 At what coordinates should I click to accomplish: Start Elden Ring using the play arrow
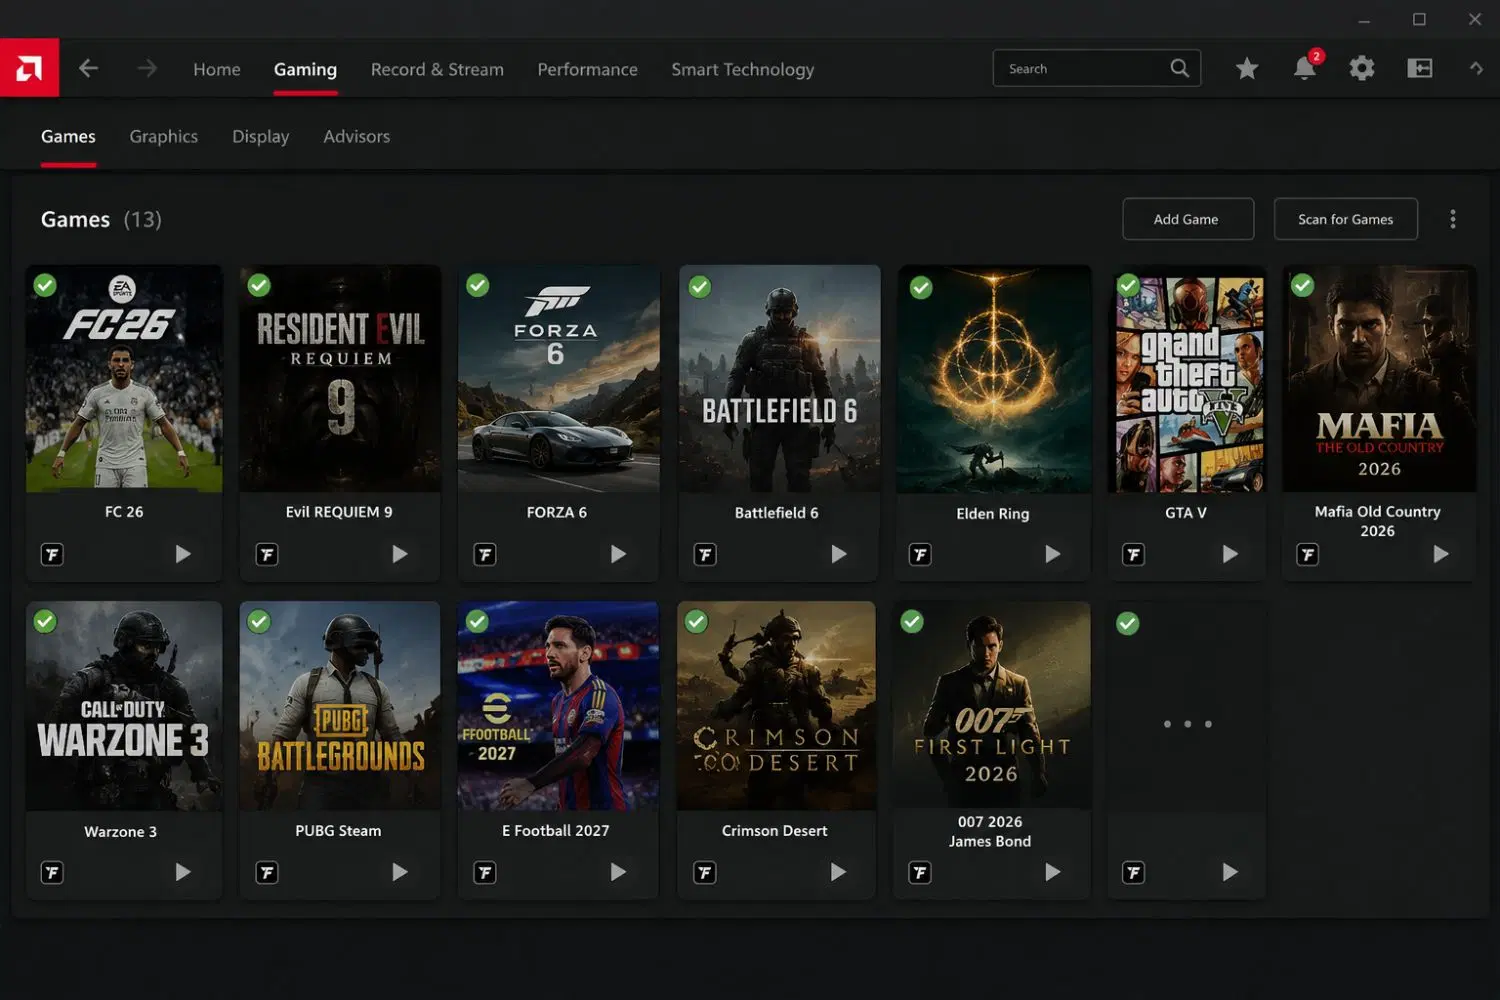[x=1053, y=554]
